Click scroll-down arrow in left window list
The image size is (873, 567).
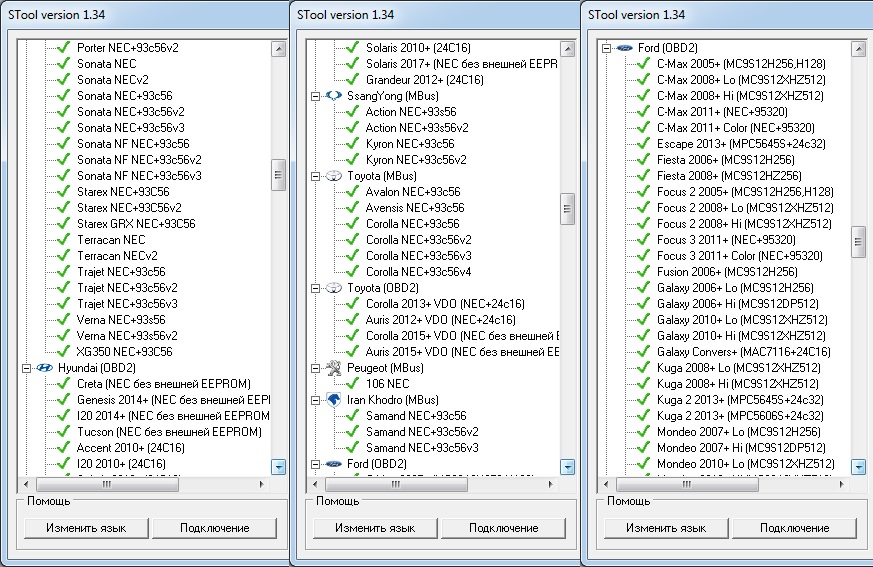click(x=278, y=467)
